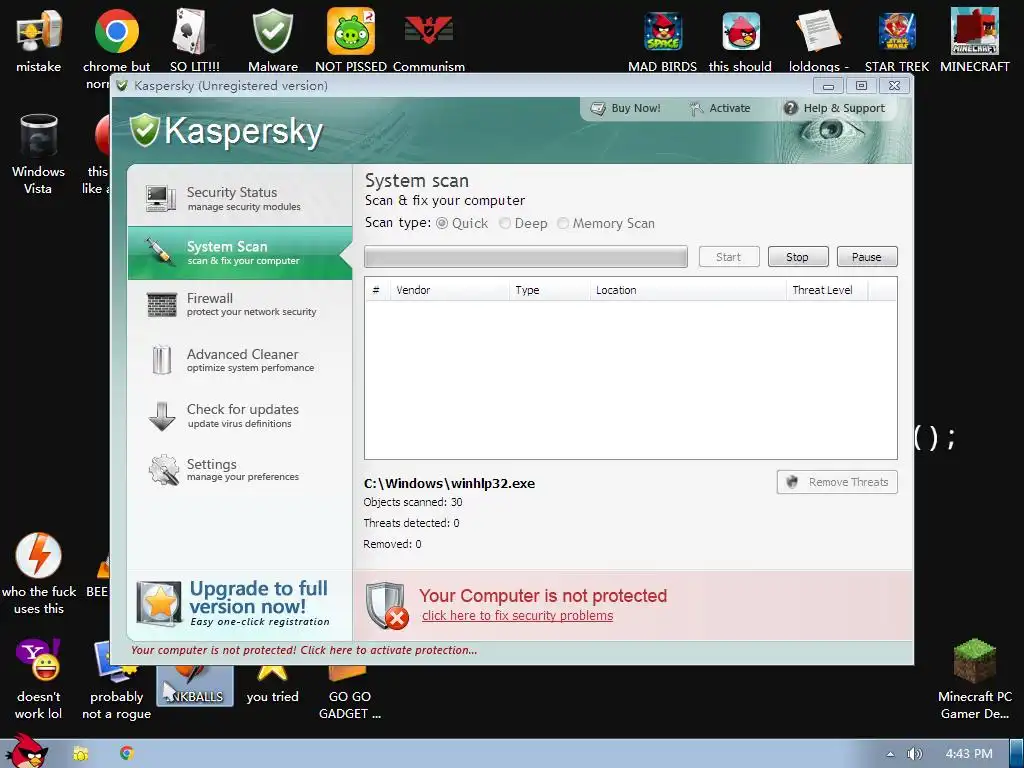
Task: Click the # column header
Action: tap(377, 290)
